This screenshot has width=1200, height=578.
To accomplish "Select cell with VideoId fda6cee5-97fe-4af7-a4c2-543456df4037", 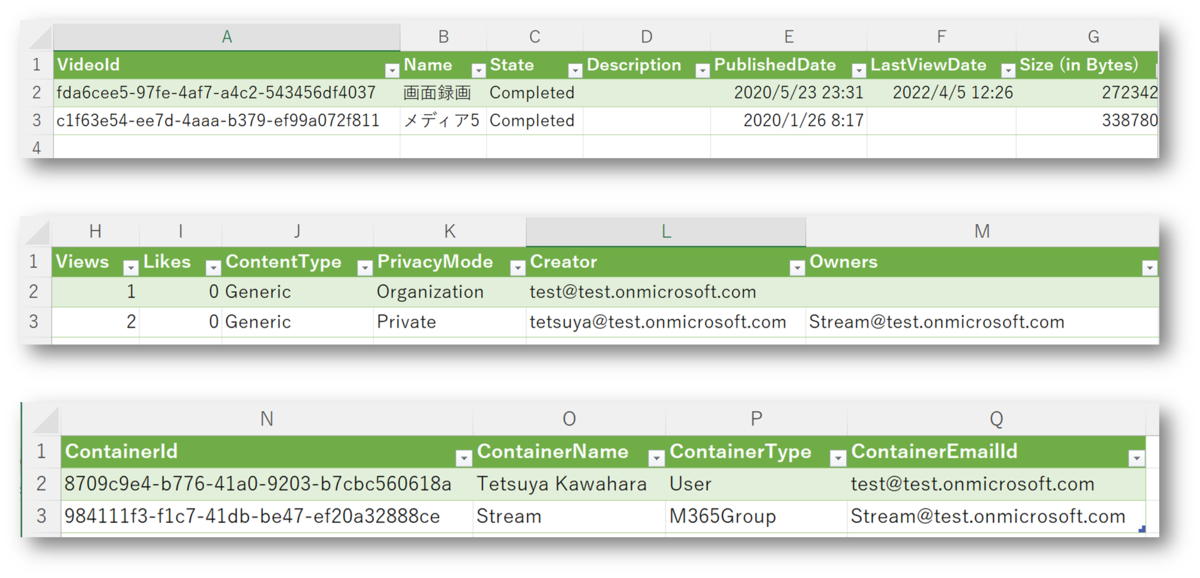I will [227, 93].
